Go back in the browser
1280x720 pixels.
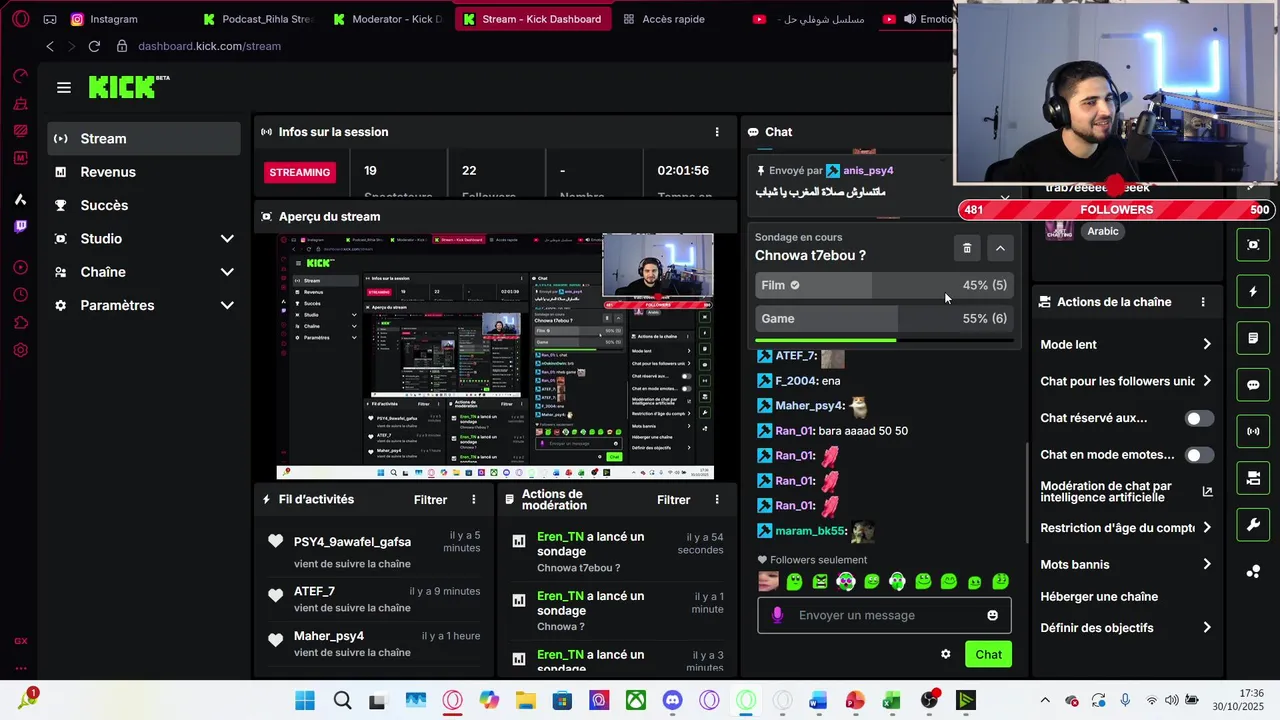tap(50, 46)
